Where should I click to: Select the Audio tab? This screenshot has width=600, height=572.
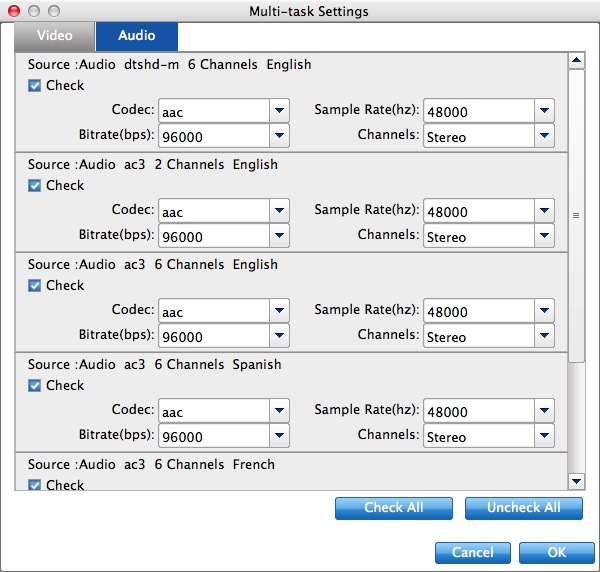pyautogui.click(x=137, y=36)
